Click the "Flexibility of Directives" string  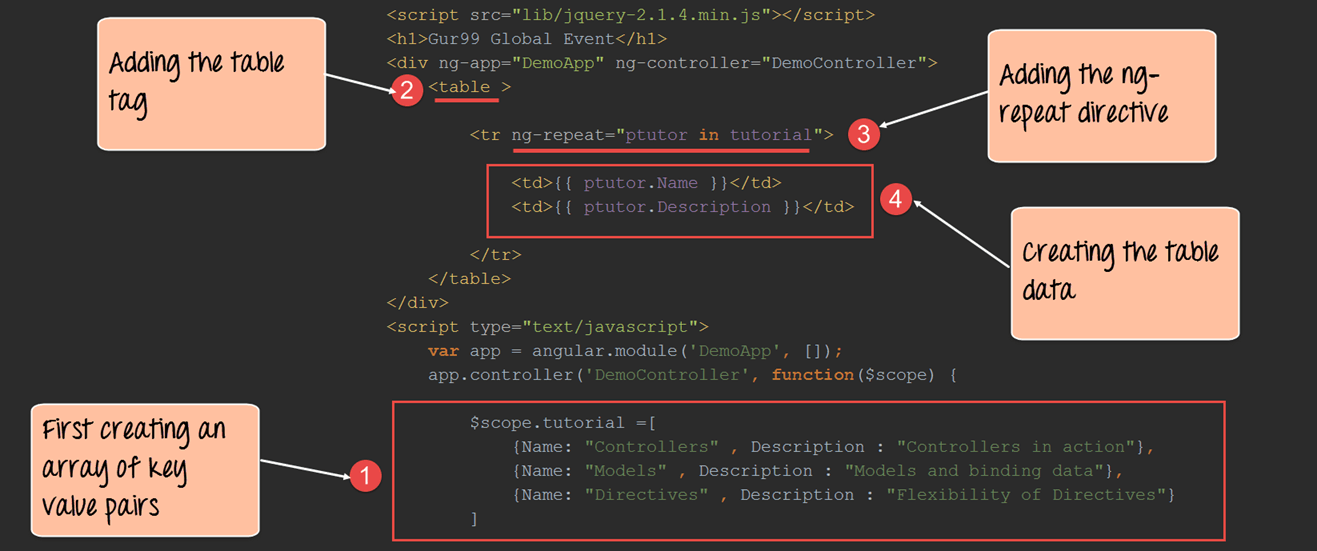1025,495
